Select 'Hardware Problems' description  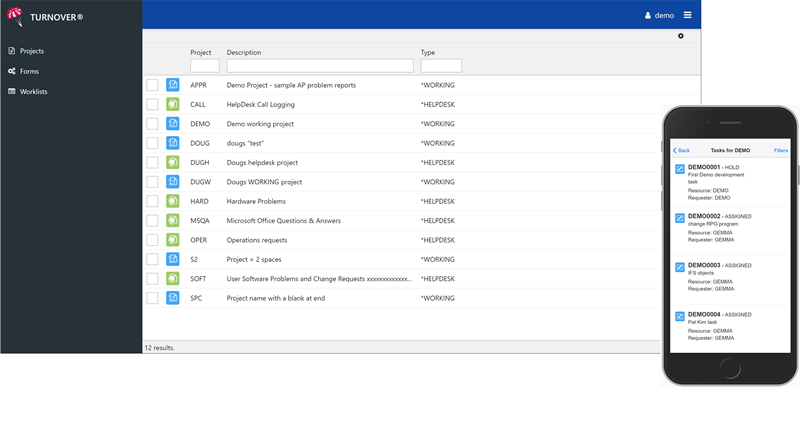(x=256, y=202)
